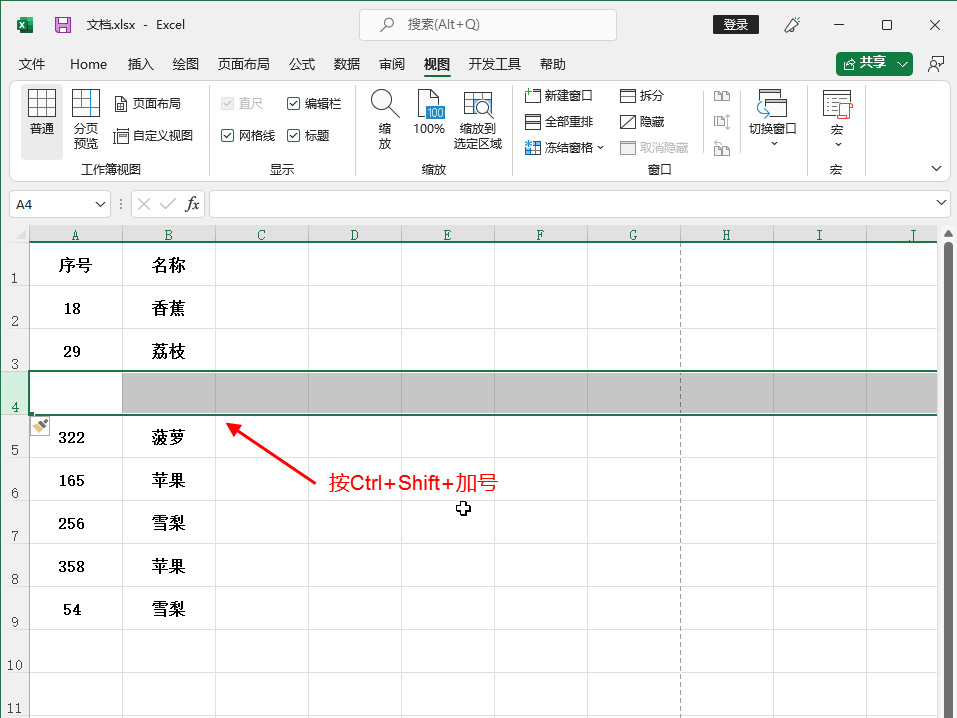
Task: Switch to the Data (数据) tab
Action: [x=347, y=64]
